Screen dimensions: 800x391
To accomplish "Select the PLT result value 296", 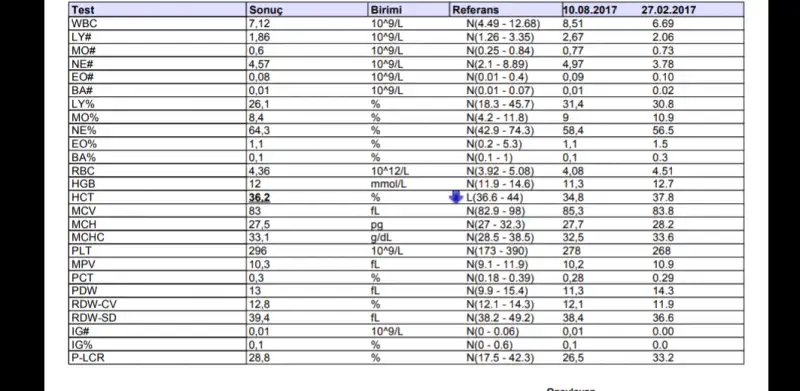I will click(x=258, y=251).
